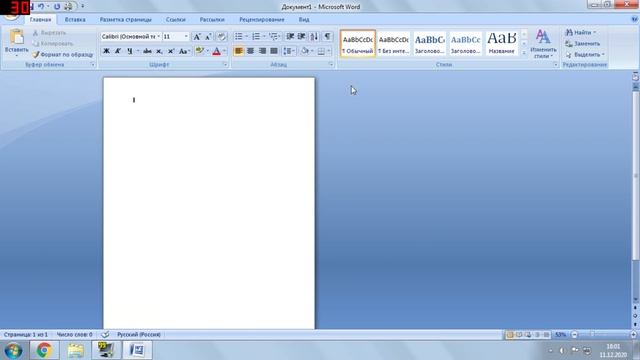Open the highlight color dropdown arrow
Image resolution: width=640 pixels, height=360 pixels.
pos(207,51)
